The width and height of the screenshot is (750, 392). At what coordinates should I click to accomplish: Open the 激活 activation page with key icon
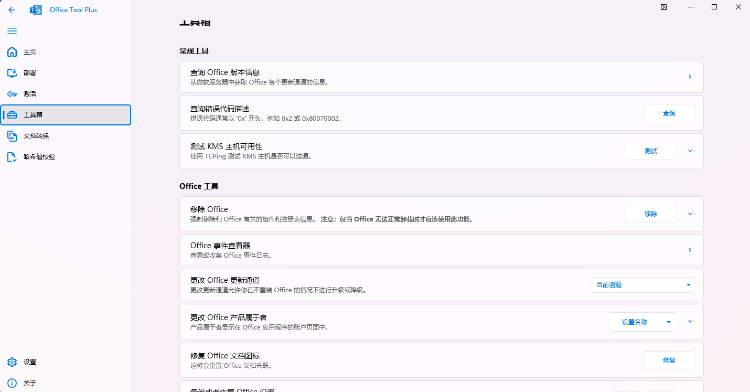[x=66, y=94]
